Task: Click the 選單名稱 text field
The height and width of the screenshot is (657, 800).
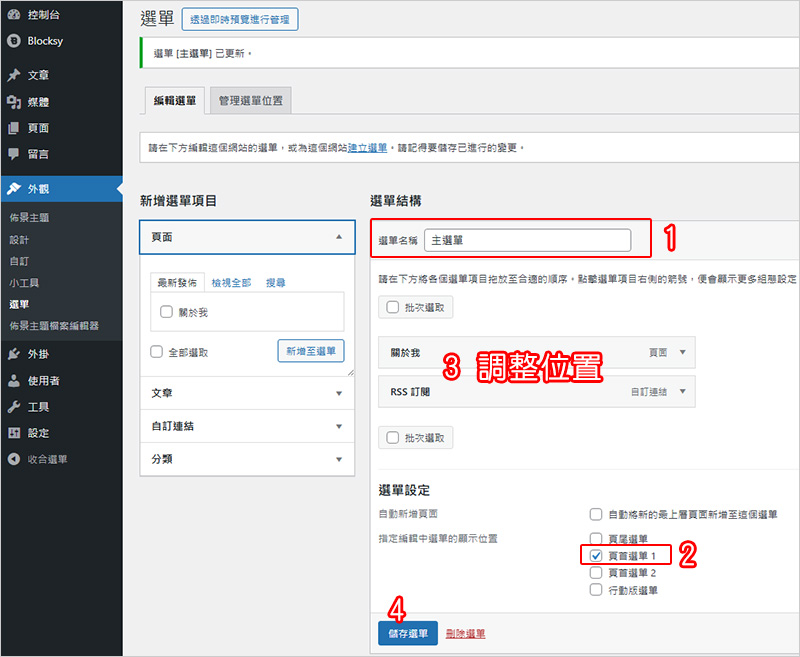Action: (527, 240)
